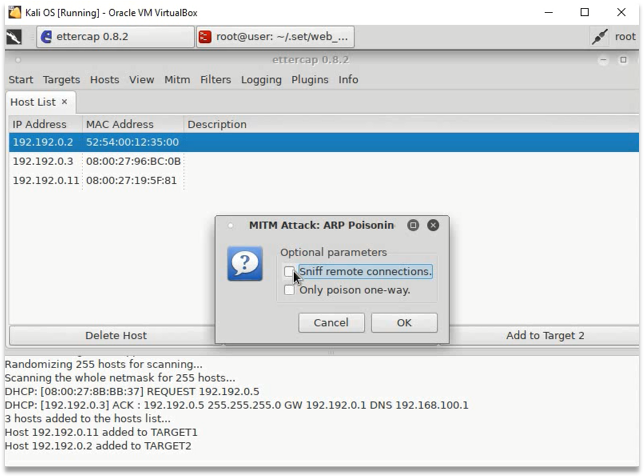Open the Plugins menu
This screenshot has height=476, width=644.
coord(310,80)
